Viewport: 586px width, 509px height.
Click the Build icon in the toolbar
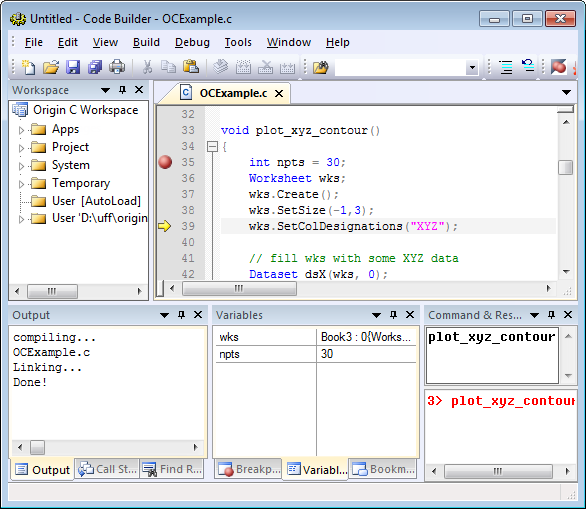(243, 67)
